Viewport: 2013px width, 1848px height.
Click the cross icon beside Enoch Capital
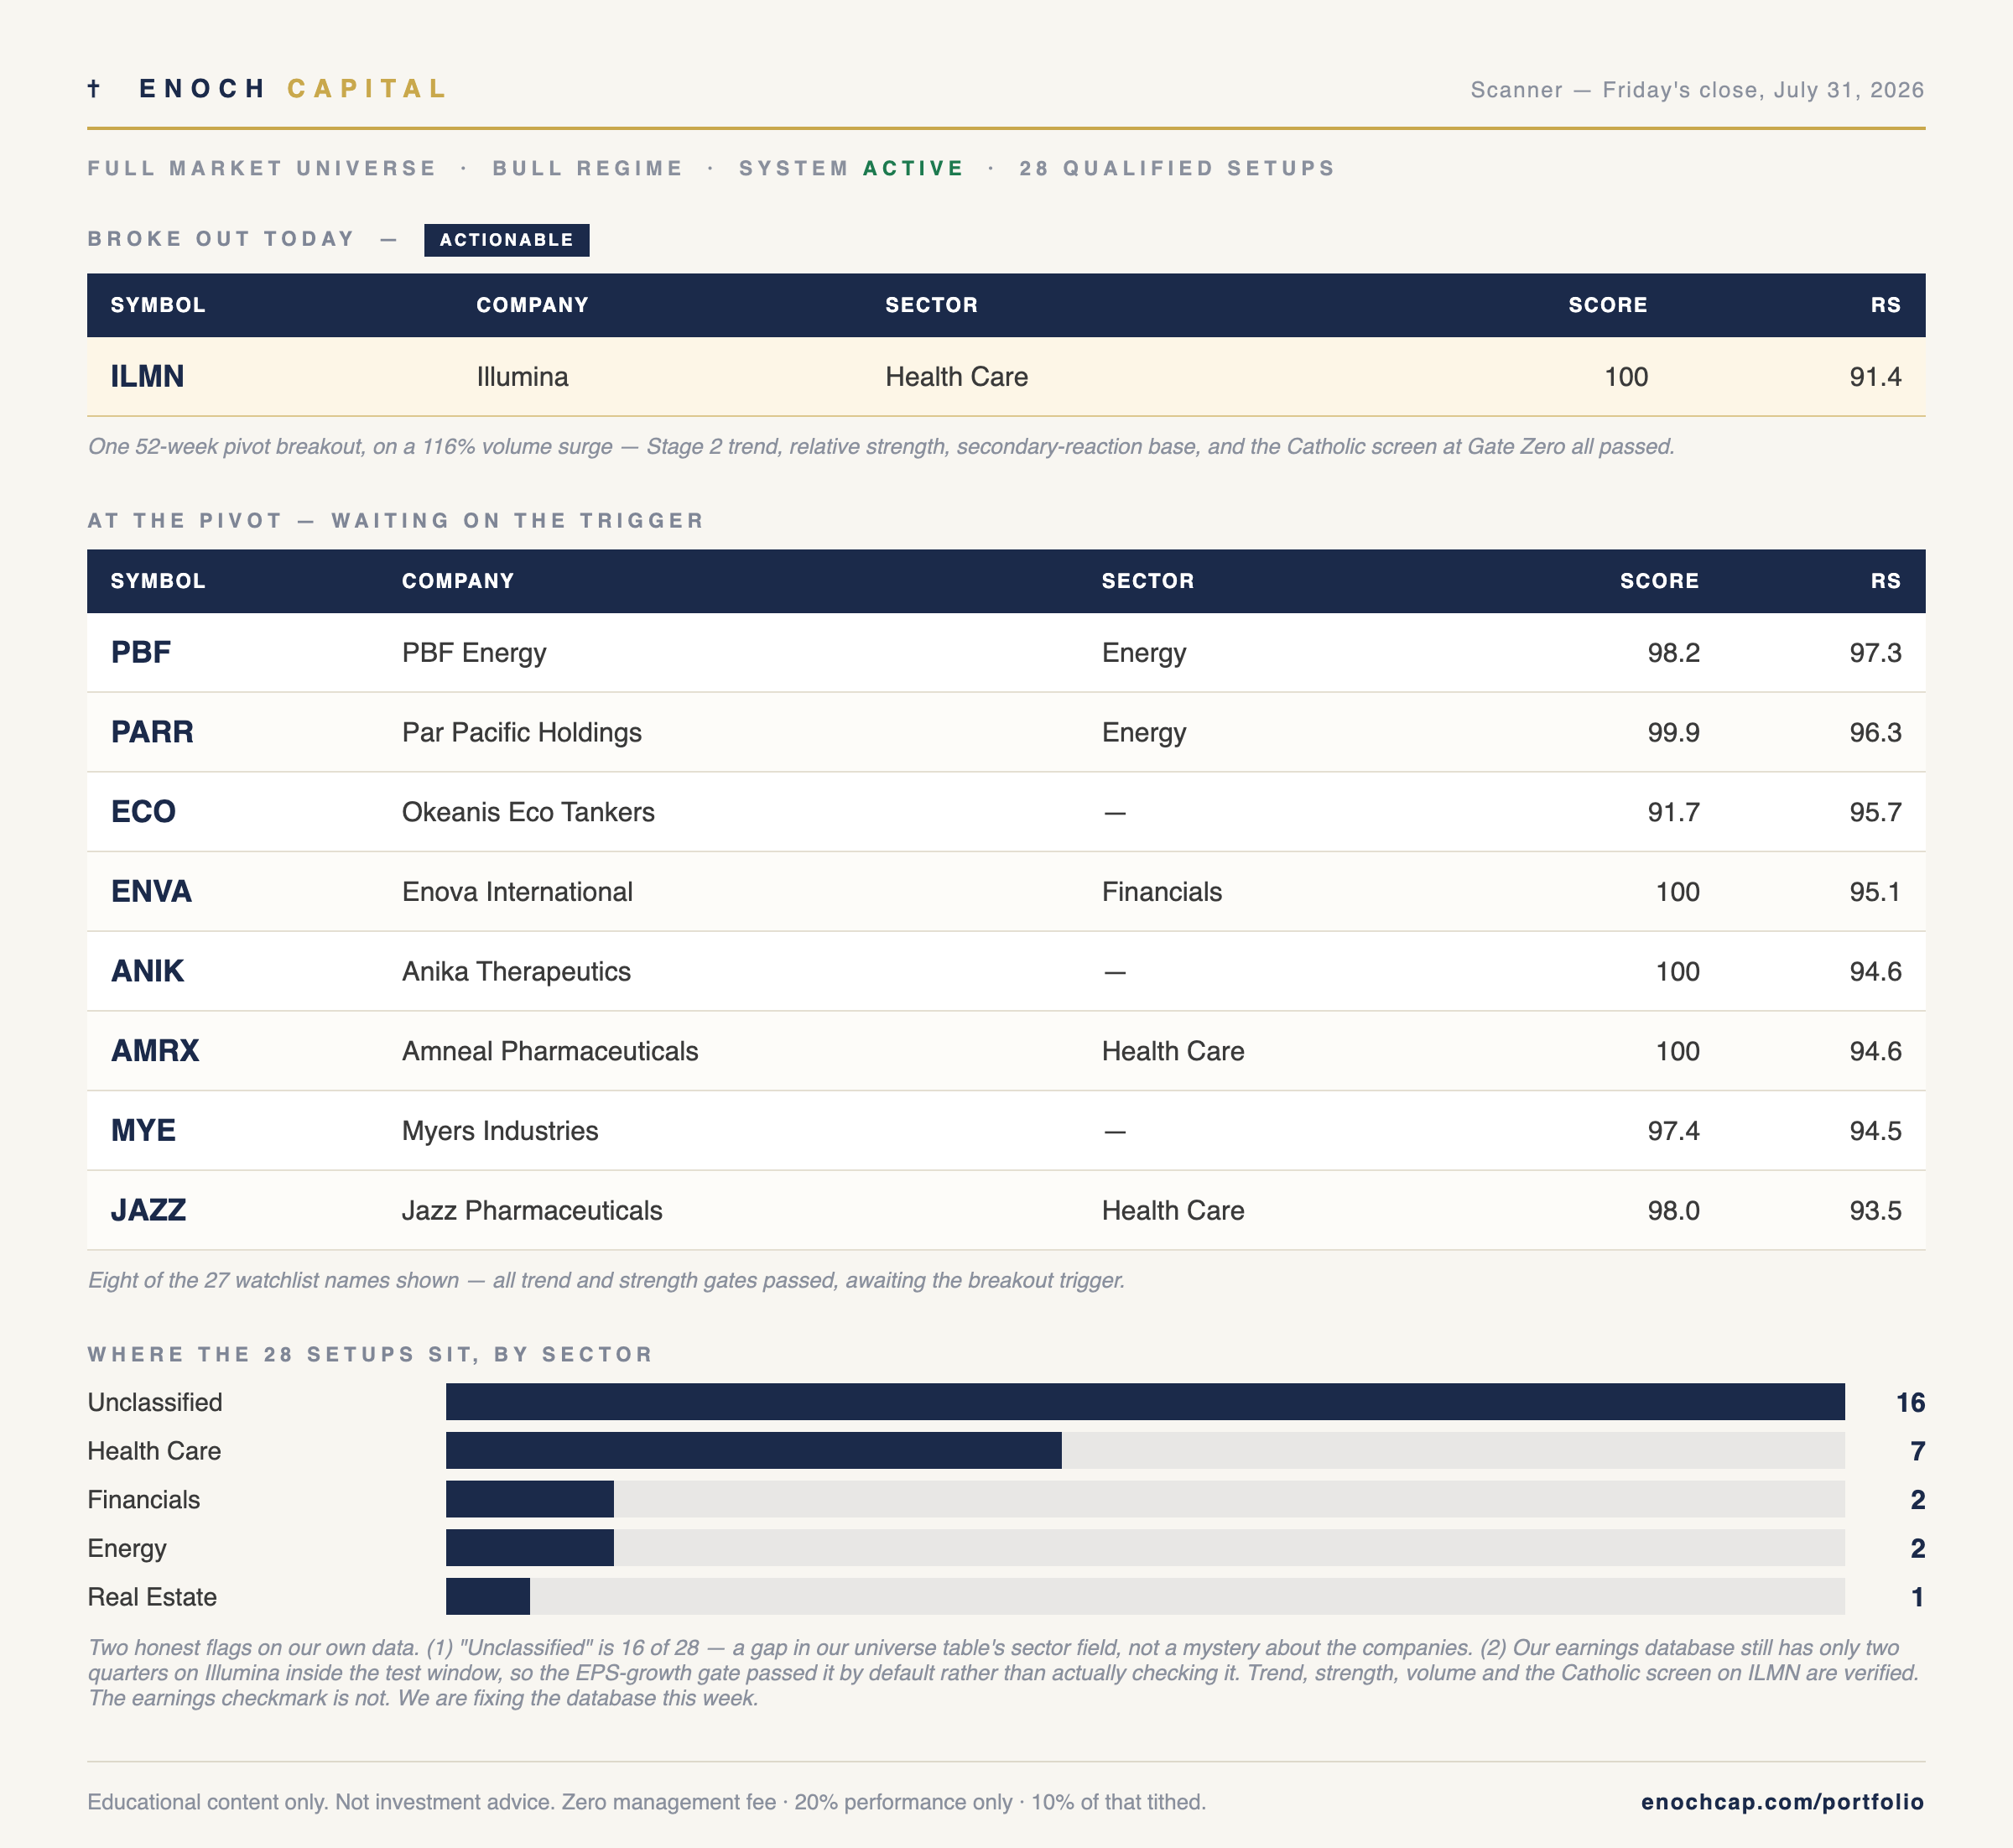click(x=94, y=89)
